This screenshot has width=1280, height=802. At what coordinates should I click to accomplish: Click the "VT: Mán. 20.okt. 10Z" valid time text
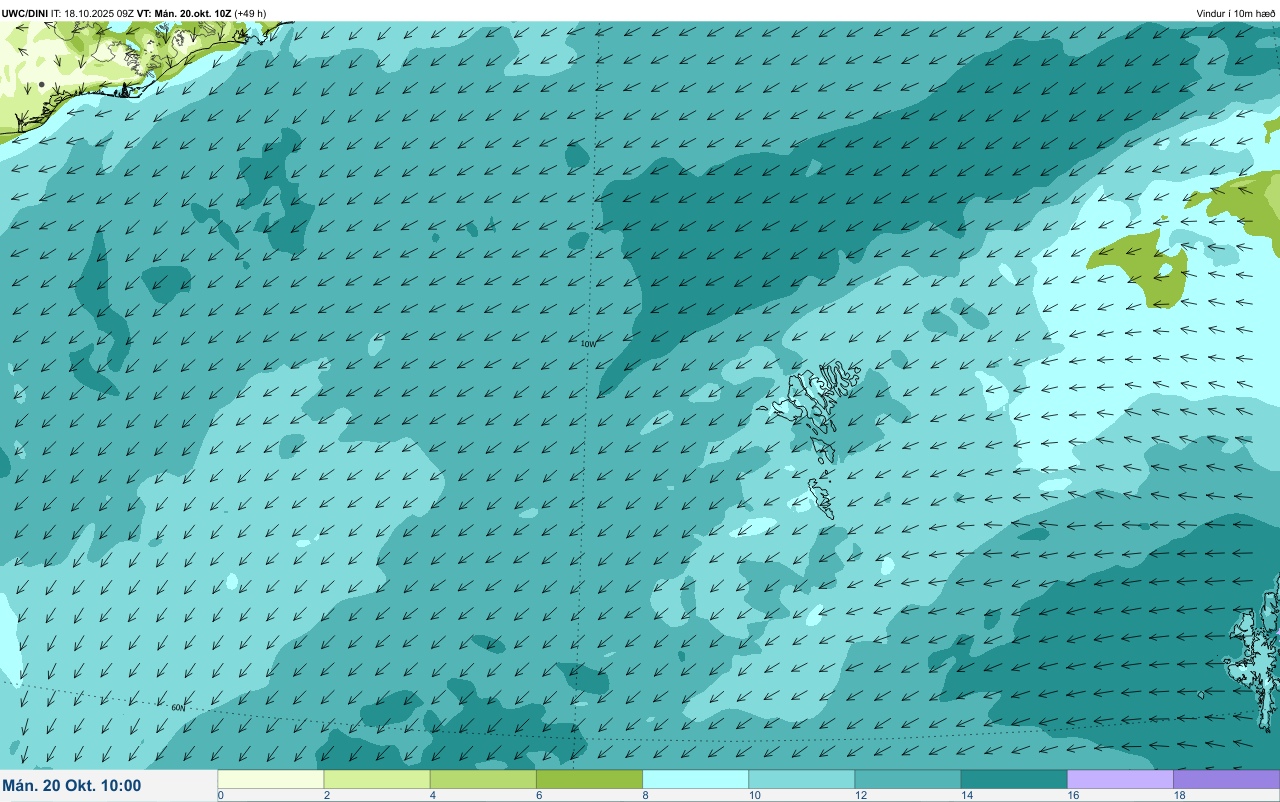pos(185,13)
